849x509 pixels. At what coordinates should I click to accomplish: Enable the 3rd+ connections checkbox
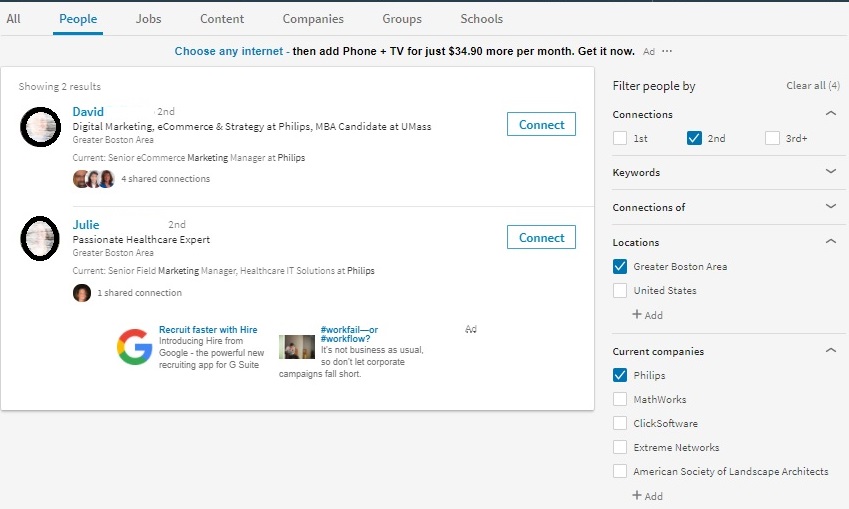coord(772,138)
